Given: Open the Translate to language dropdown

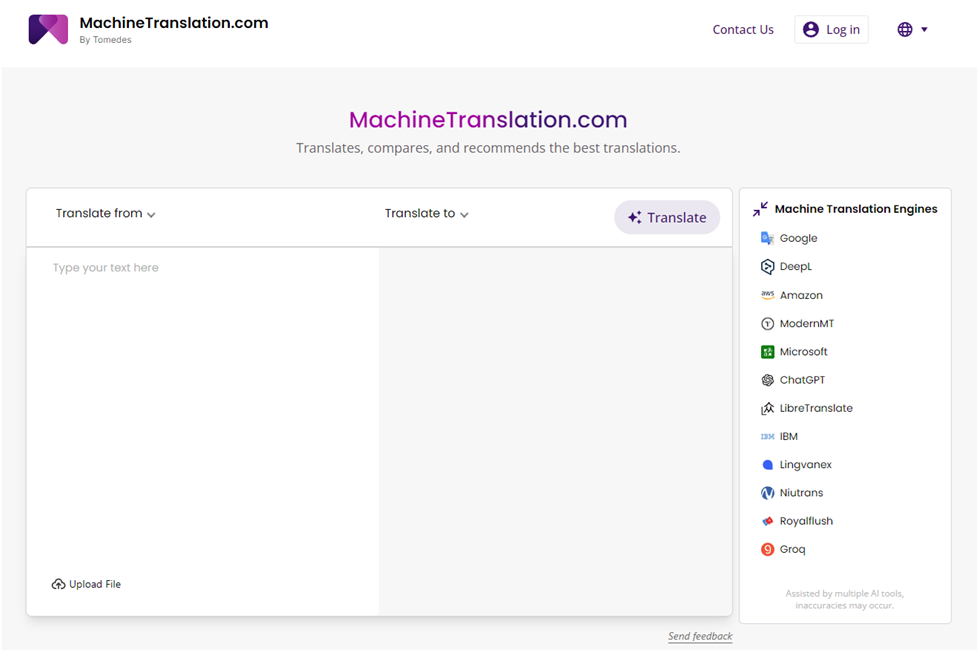Looking at the screenshot, I should [425, 213].
